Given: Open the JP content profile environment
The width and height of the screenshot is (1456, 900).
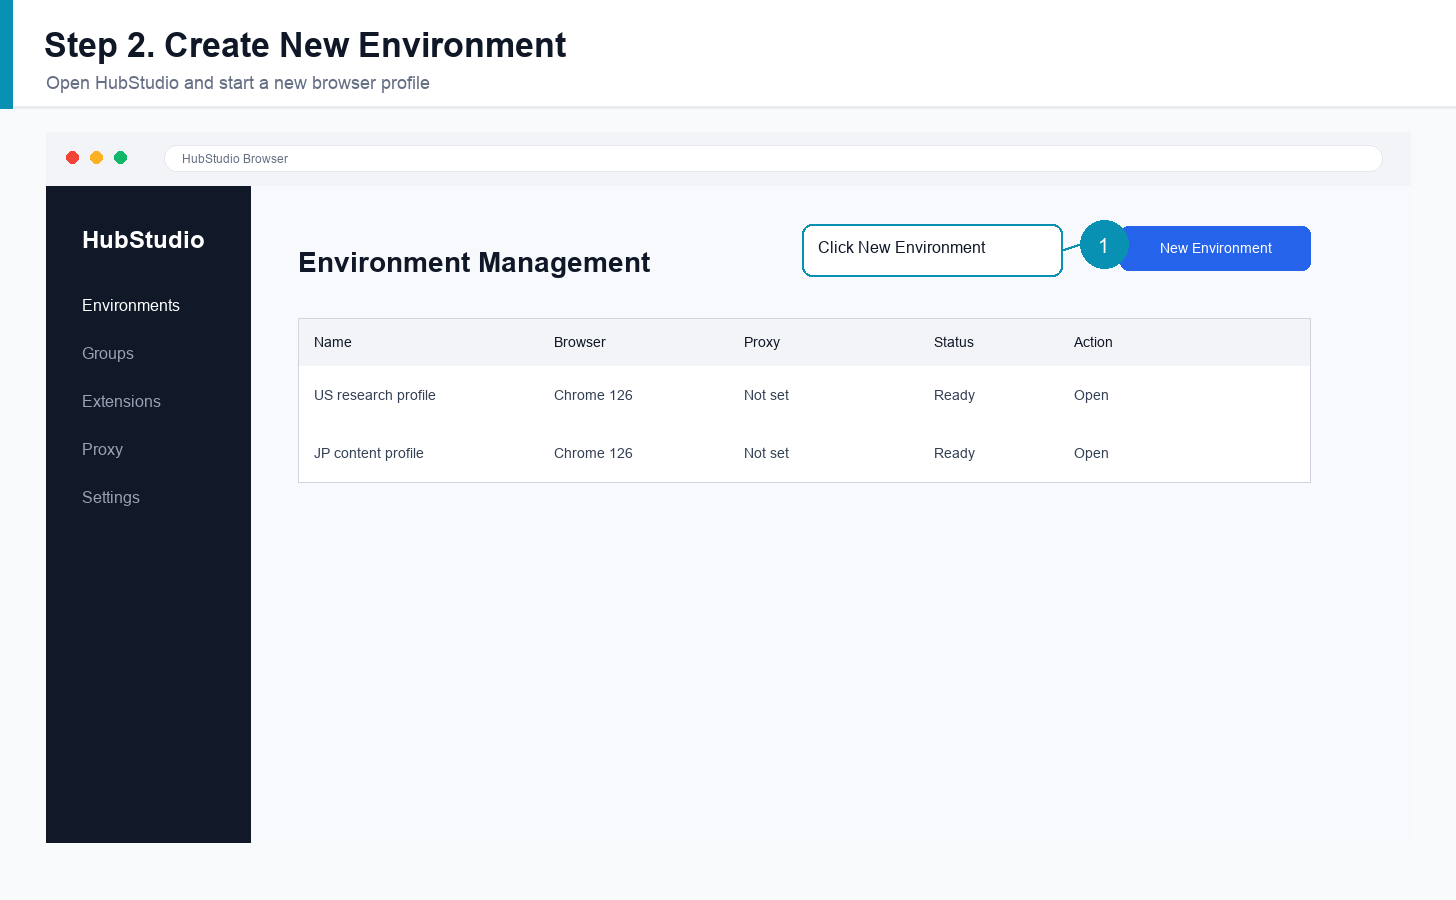Looking at the screenshot, I should coord(1091,453).
